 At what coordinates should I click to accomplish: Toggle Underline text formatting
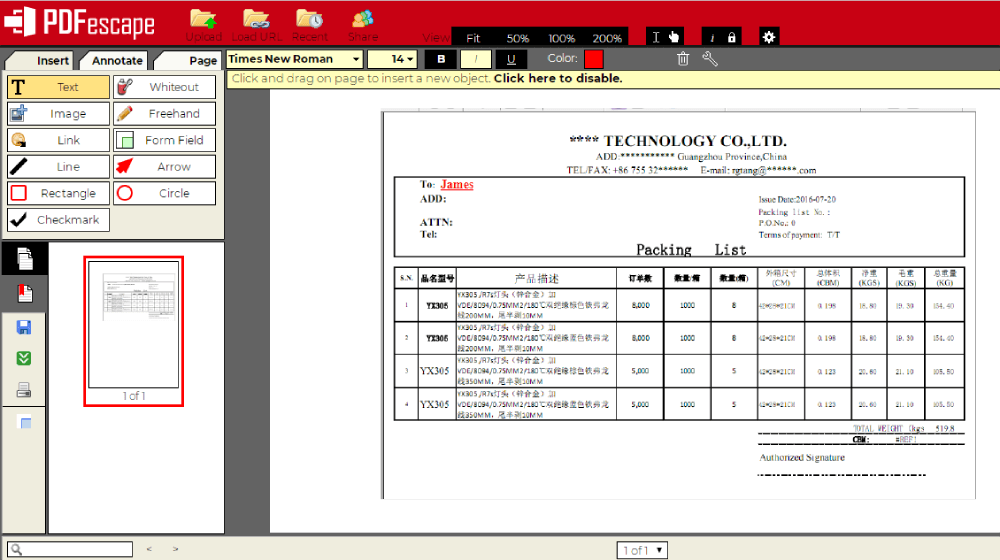coord(511,59)
